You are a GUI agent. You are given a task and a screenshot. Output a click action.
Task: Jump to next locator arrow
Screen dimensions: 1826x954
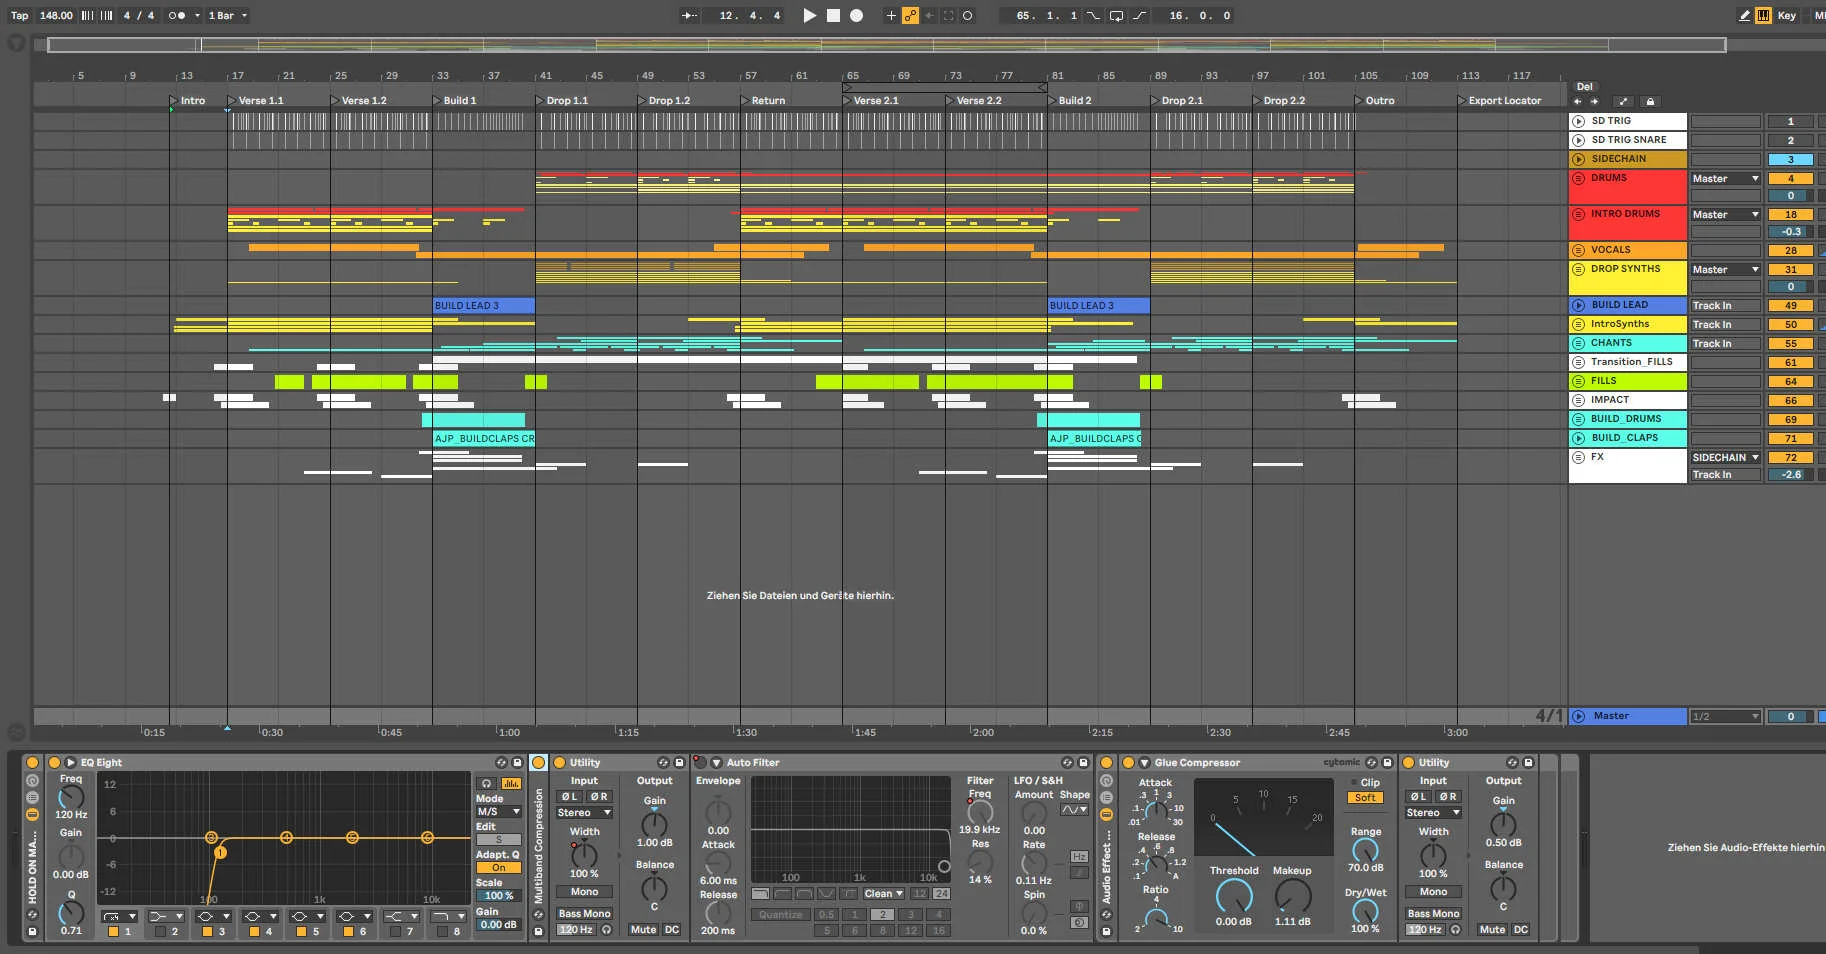coord(1594,101)
